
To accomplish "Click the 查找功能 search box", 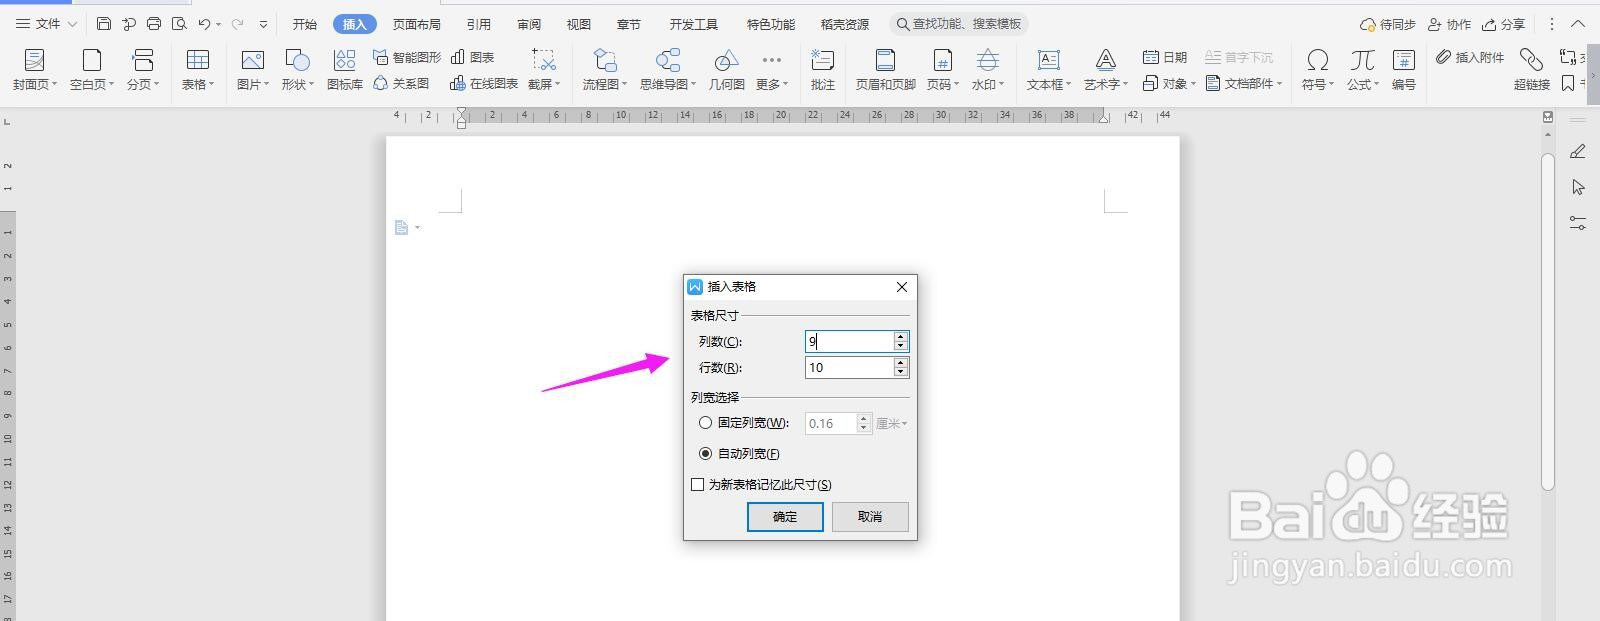I will tap(959, 24).
